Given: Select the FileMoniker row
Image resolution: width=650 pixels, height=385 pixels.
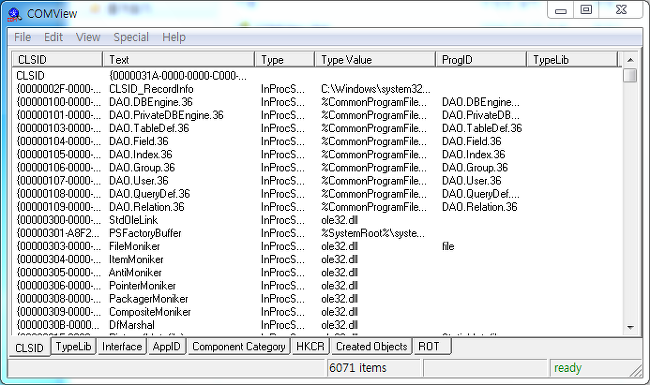Looking at the screenshot, I should point(317,247).
